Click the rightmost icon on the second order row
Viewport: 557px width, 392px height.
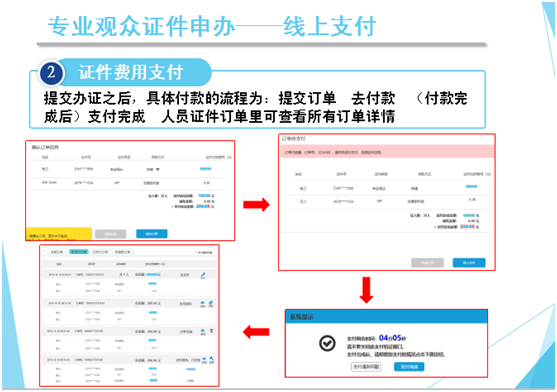click(x=211, y=304)
